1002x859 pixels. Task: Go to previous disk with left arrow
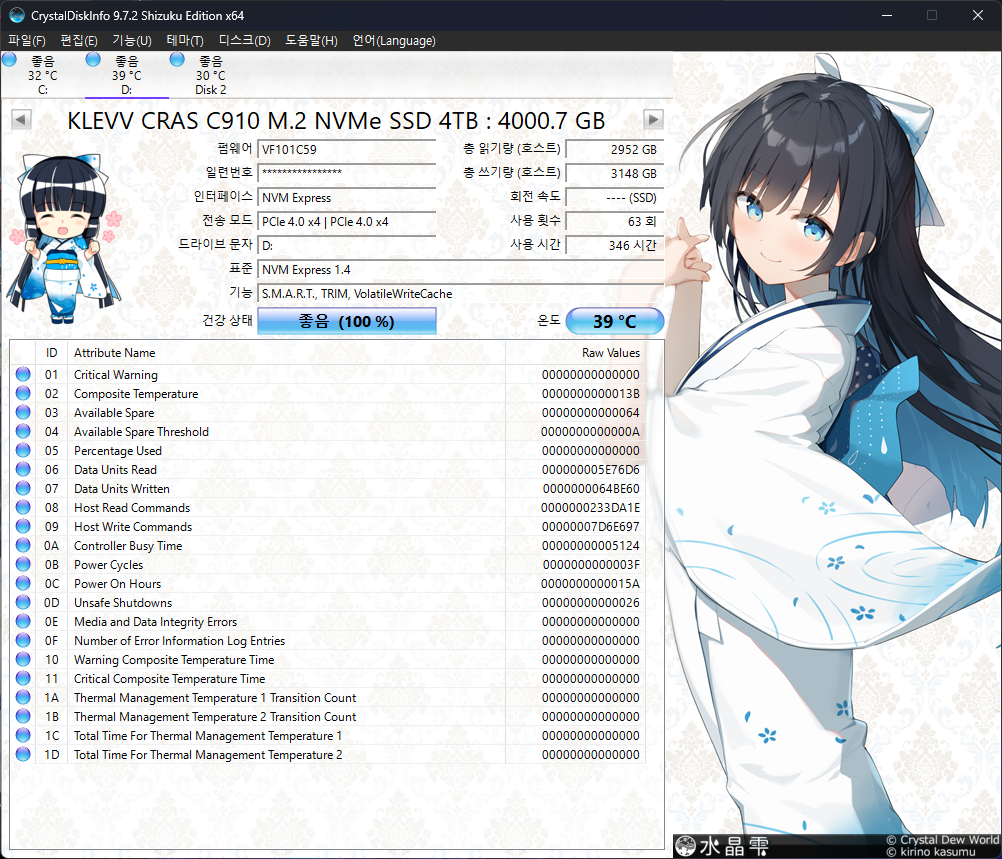[x=20, y=120]
